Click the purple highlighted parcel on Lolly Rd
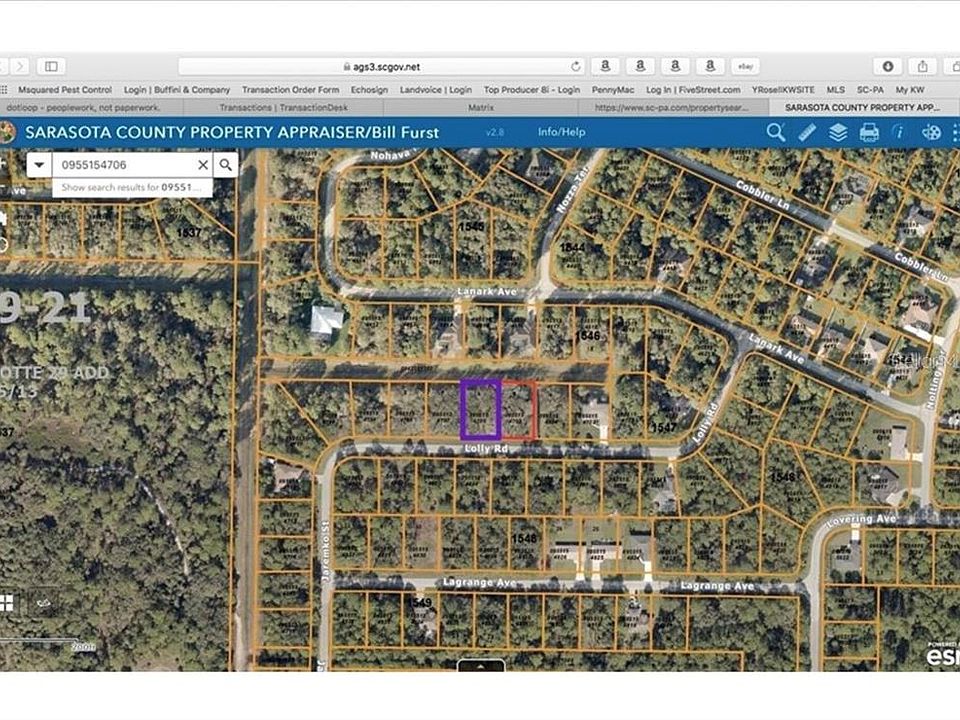 point(481,409)
